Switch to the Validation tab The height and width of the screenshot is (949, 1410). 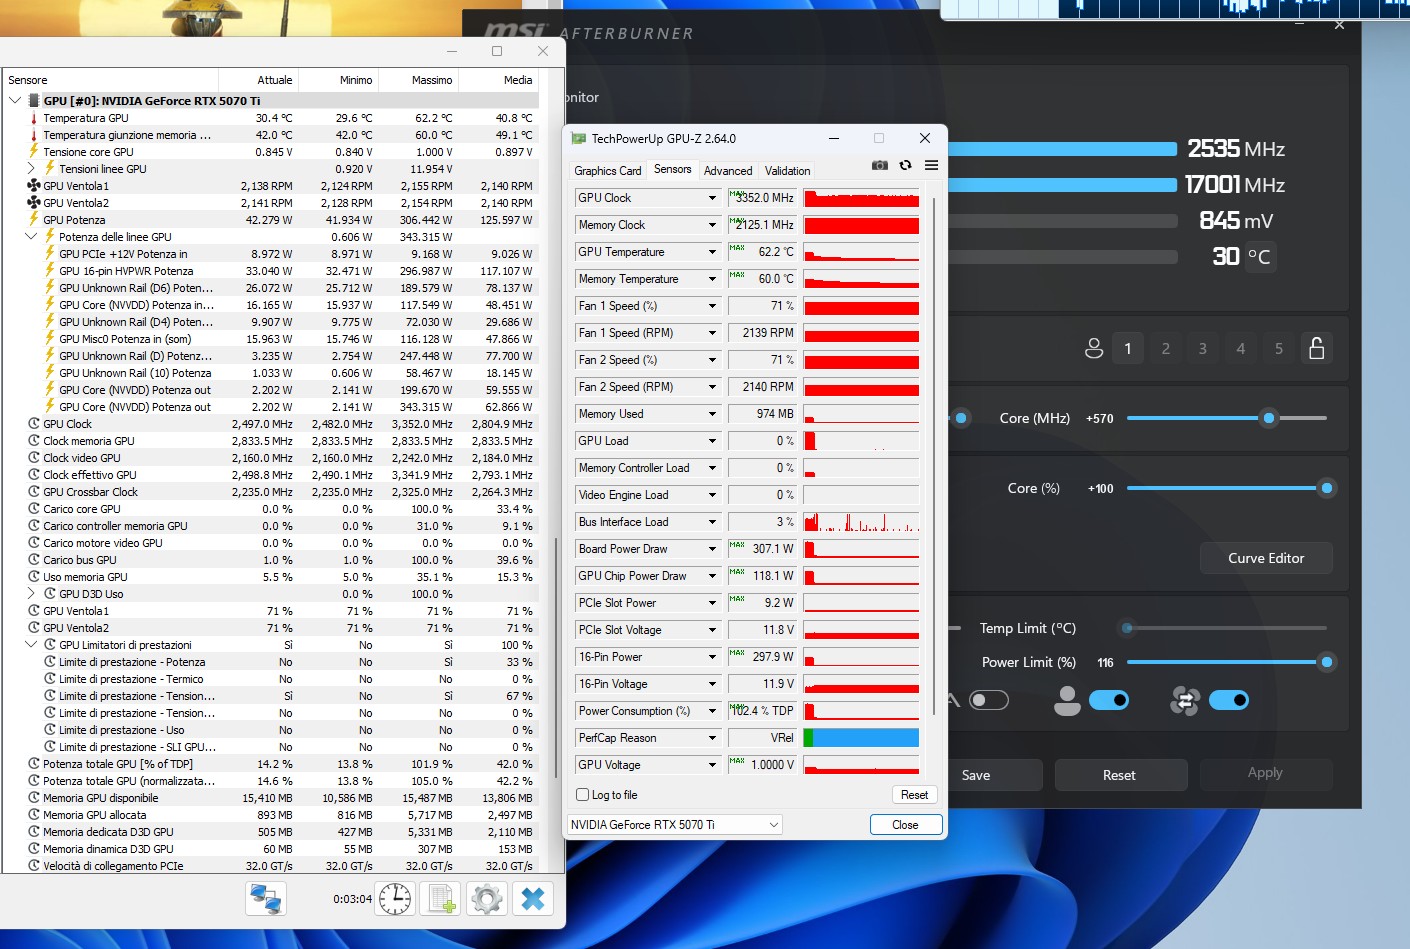788,171
